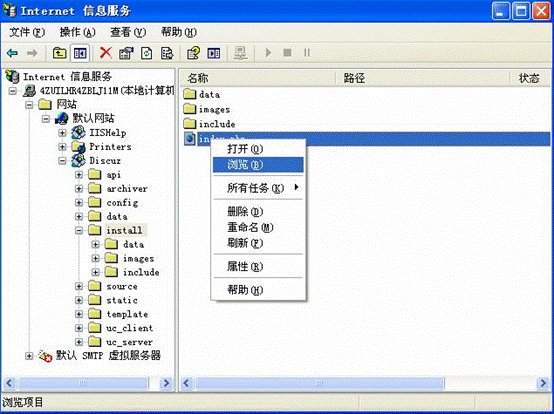The width and height of the screenshot is (554, 414).
Task: Expand the api folder node
Action: point(79,175)
